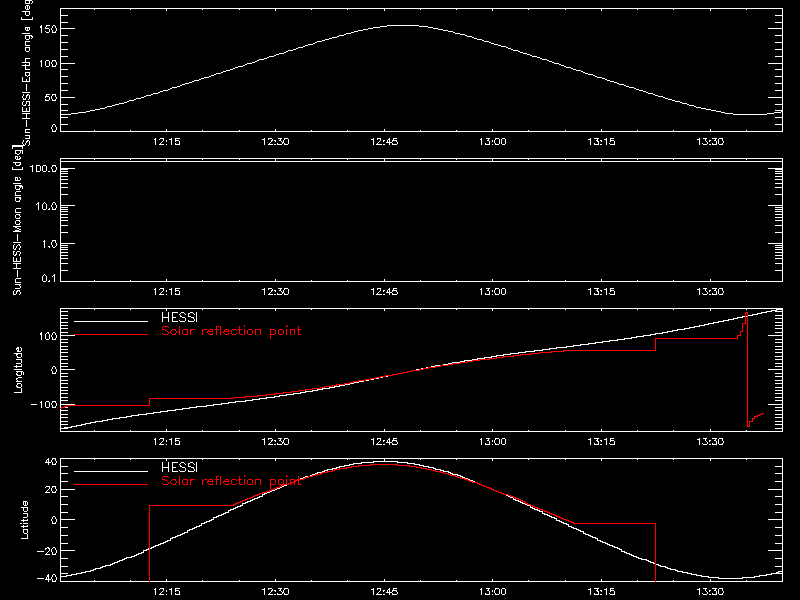Viewport: 800px width, 600px height.
Task: Click 12:15 time label under Longitude plot
Action: pyautogui.click(x=167, y=442)
